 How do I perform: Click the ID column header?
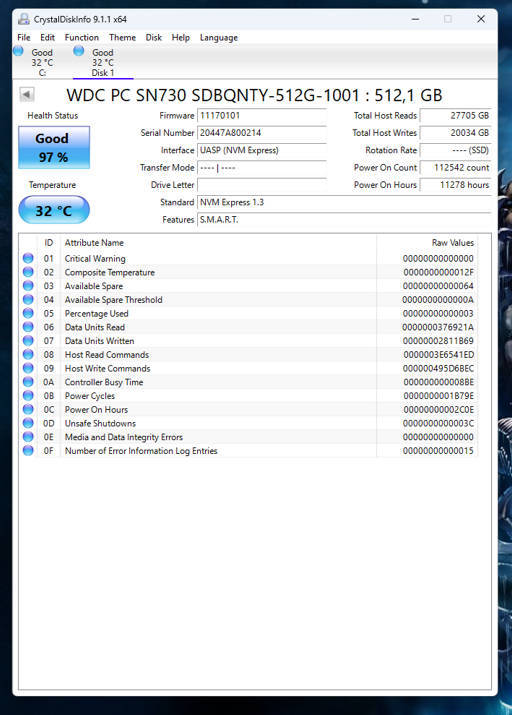pyautogui.click(x=48, y=243)
